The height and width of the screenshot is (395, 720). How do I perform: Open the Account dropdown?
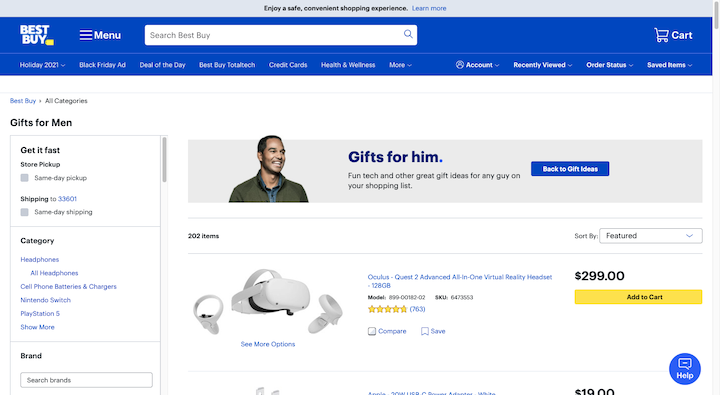478,65
